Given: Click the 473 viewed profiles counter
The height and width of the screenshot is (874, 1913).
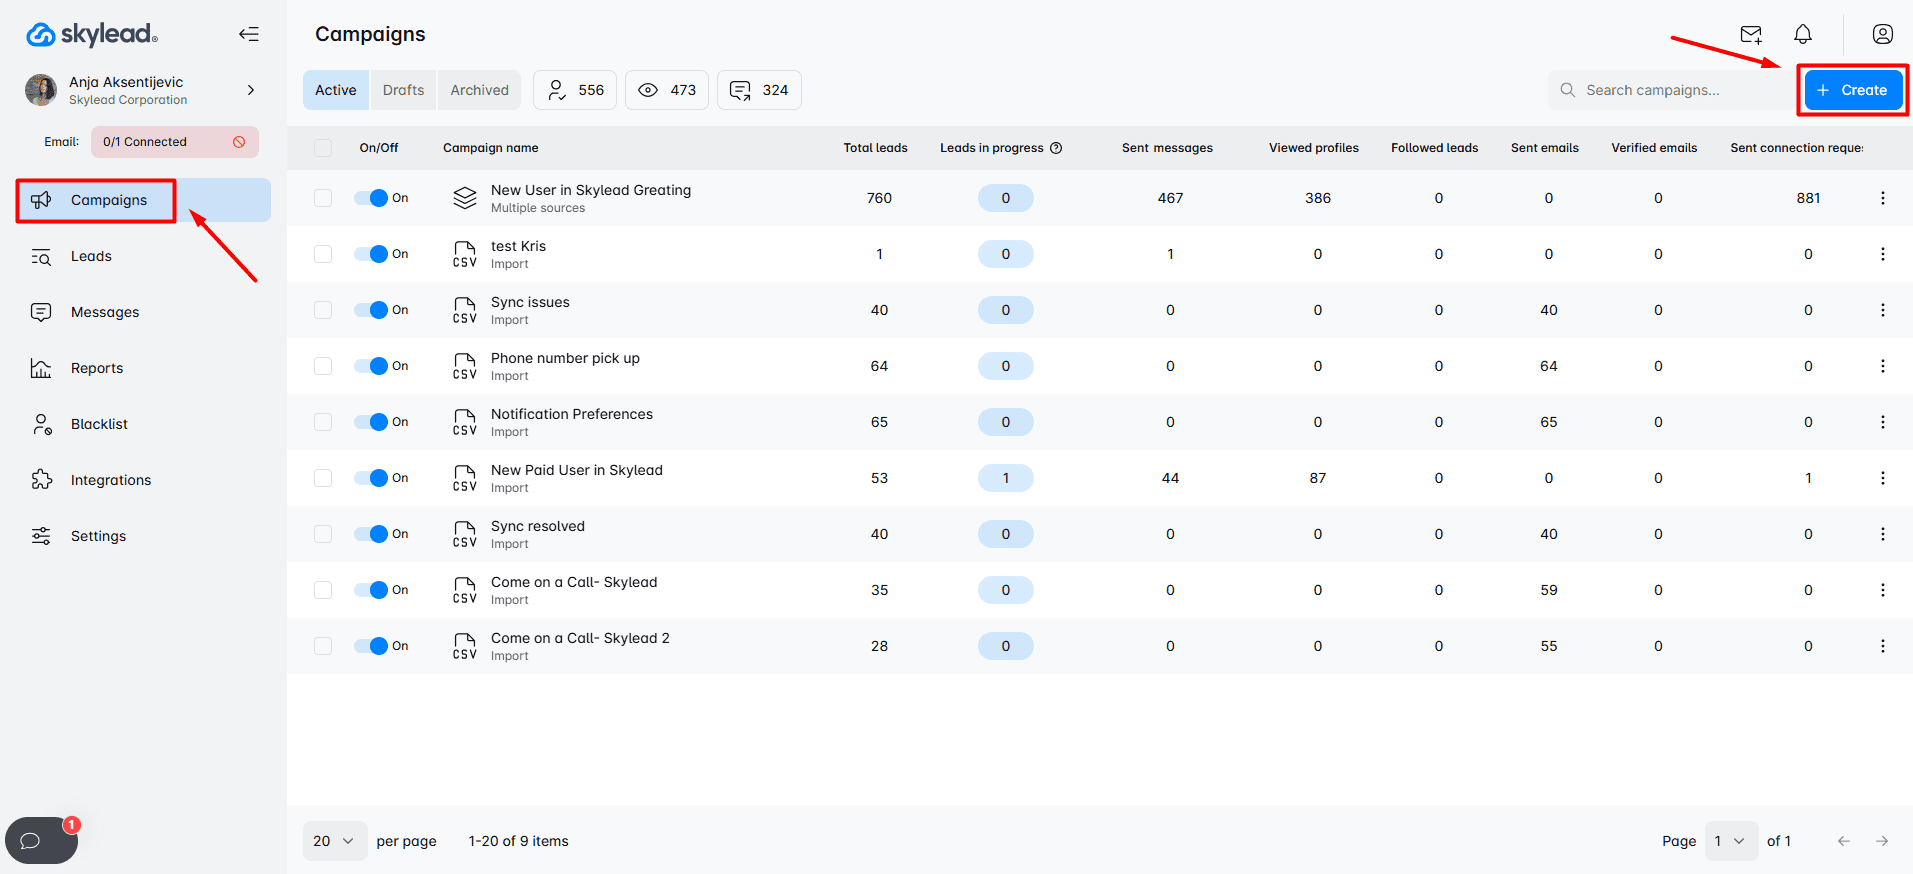Looking at the screenshot, I should coord(667,90).
